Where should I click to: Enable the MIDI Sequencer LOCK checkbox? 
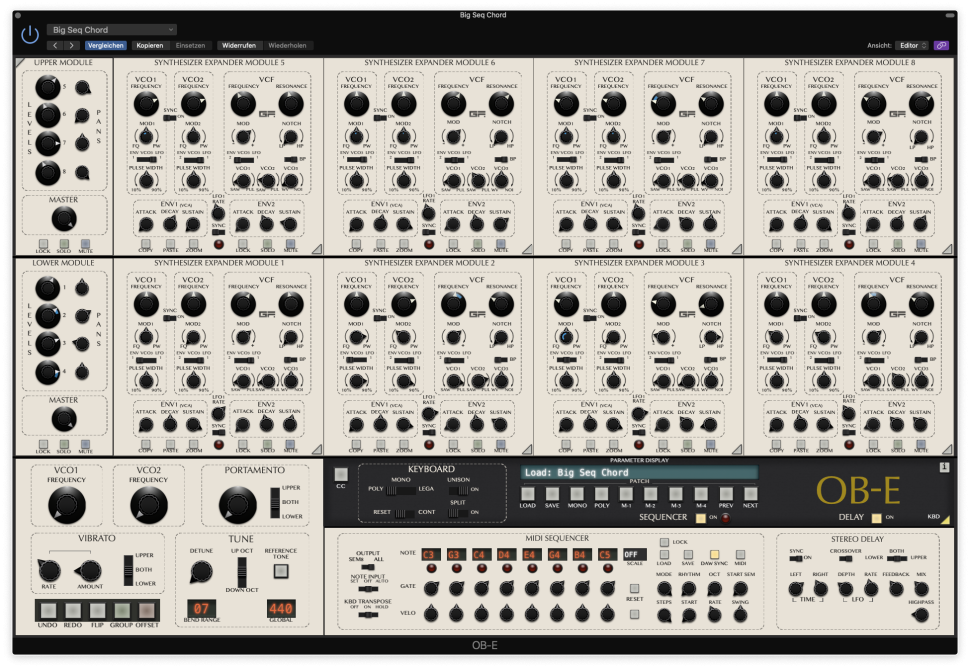(664, 540)
